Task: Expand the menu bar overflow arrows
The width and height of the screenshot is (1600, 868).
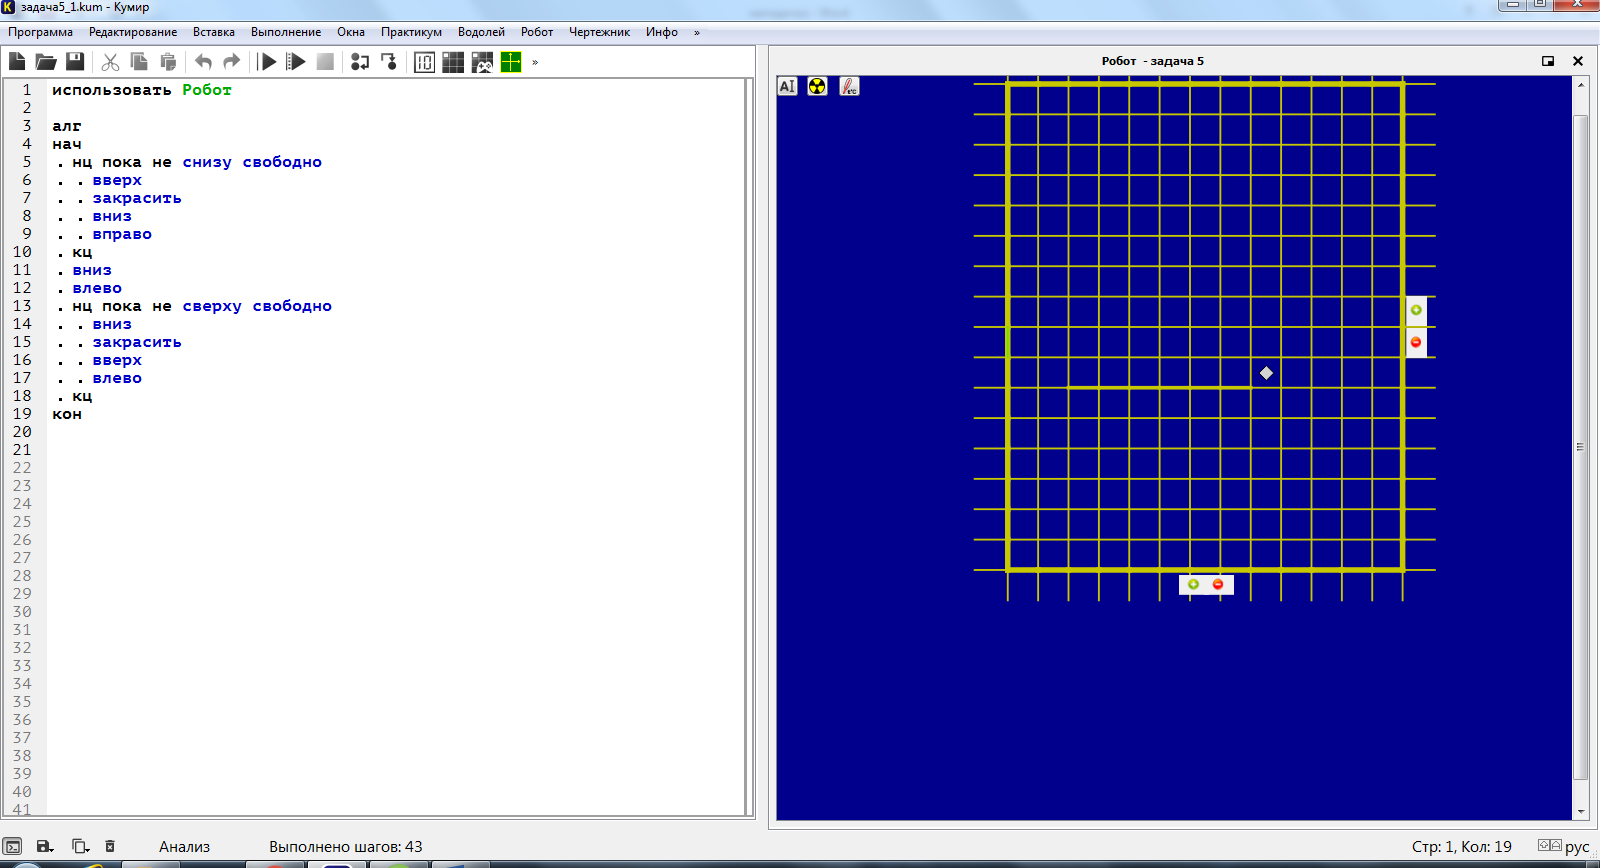Action: pos(697,32)
